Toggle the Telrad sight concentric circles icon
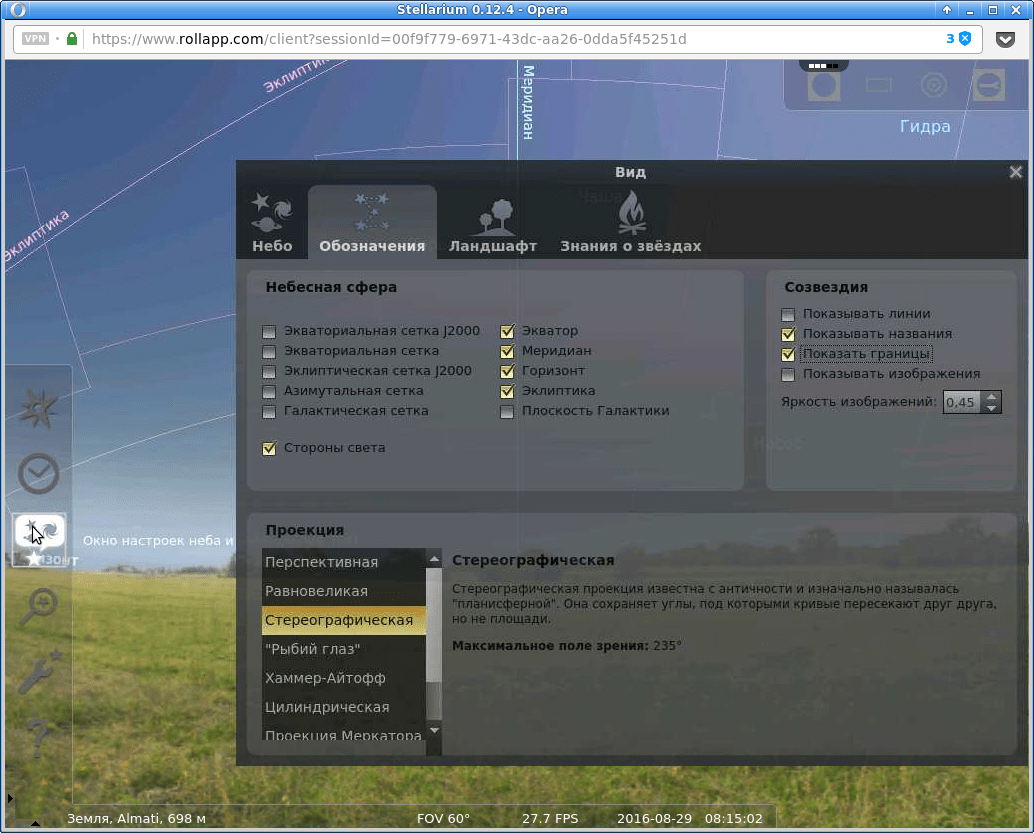1034x833 pixels. [x=933, y=85]
